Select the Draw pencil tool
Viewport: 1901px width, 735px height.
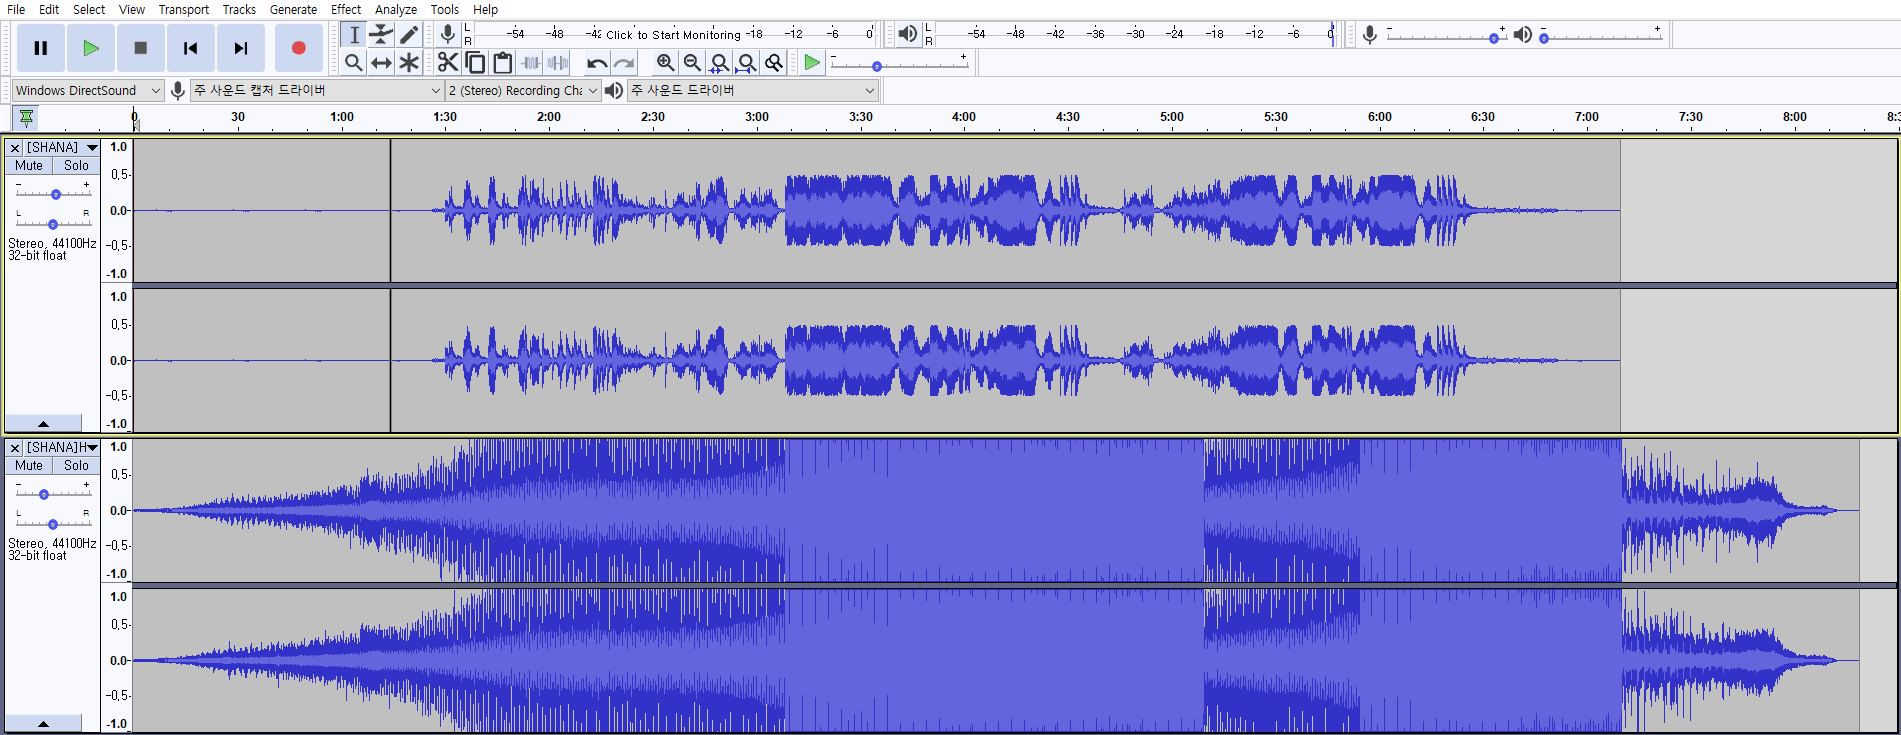(x=409, y=35)
